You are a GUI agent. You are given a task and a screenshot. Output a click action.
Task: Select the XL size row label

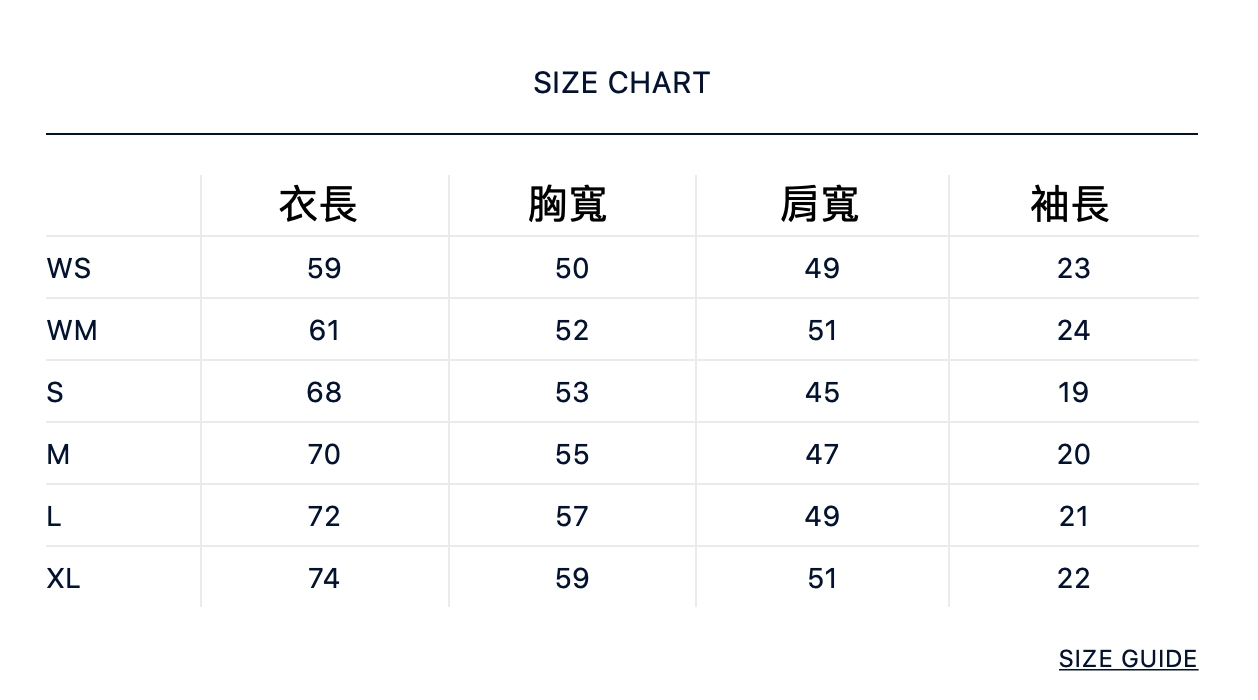(x=63, y=578)
